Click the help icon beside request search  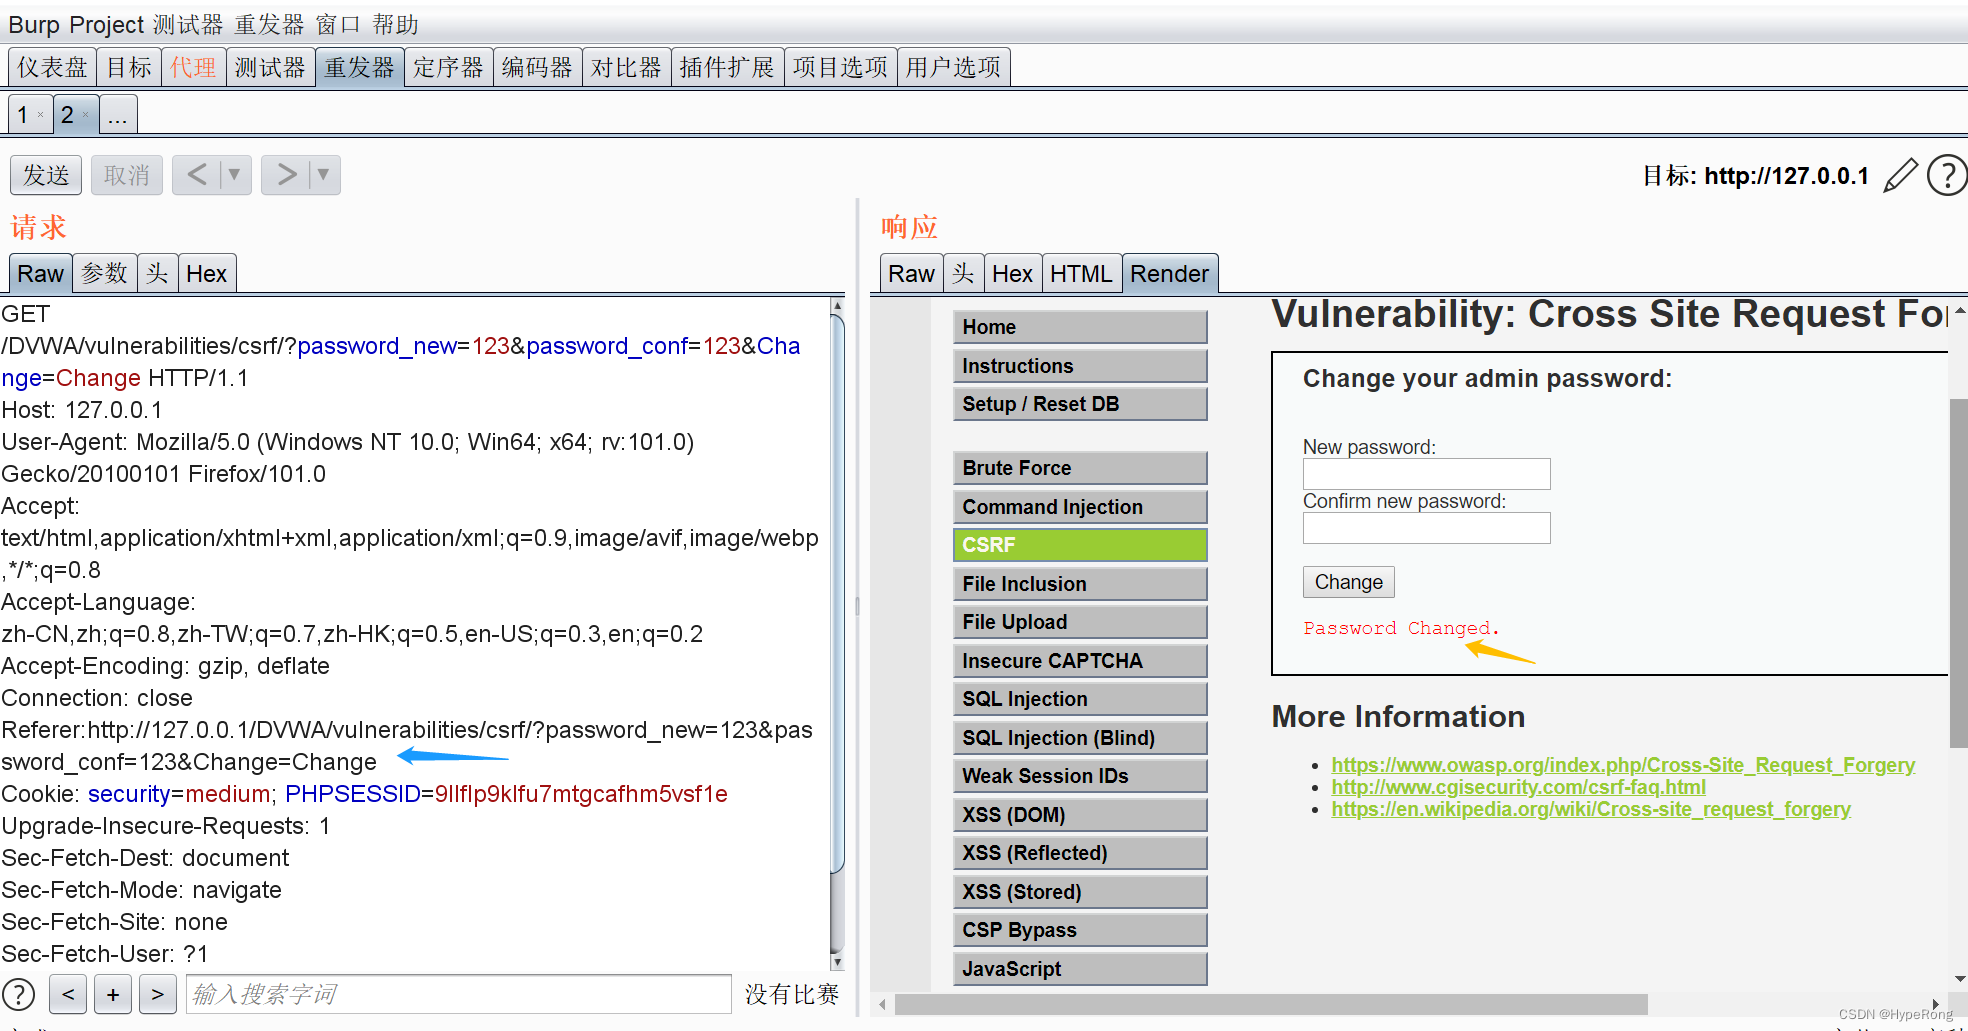pyautogui.click(x=18, y=994)
